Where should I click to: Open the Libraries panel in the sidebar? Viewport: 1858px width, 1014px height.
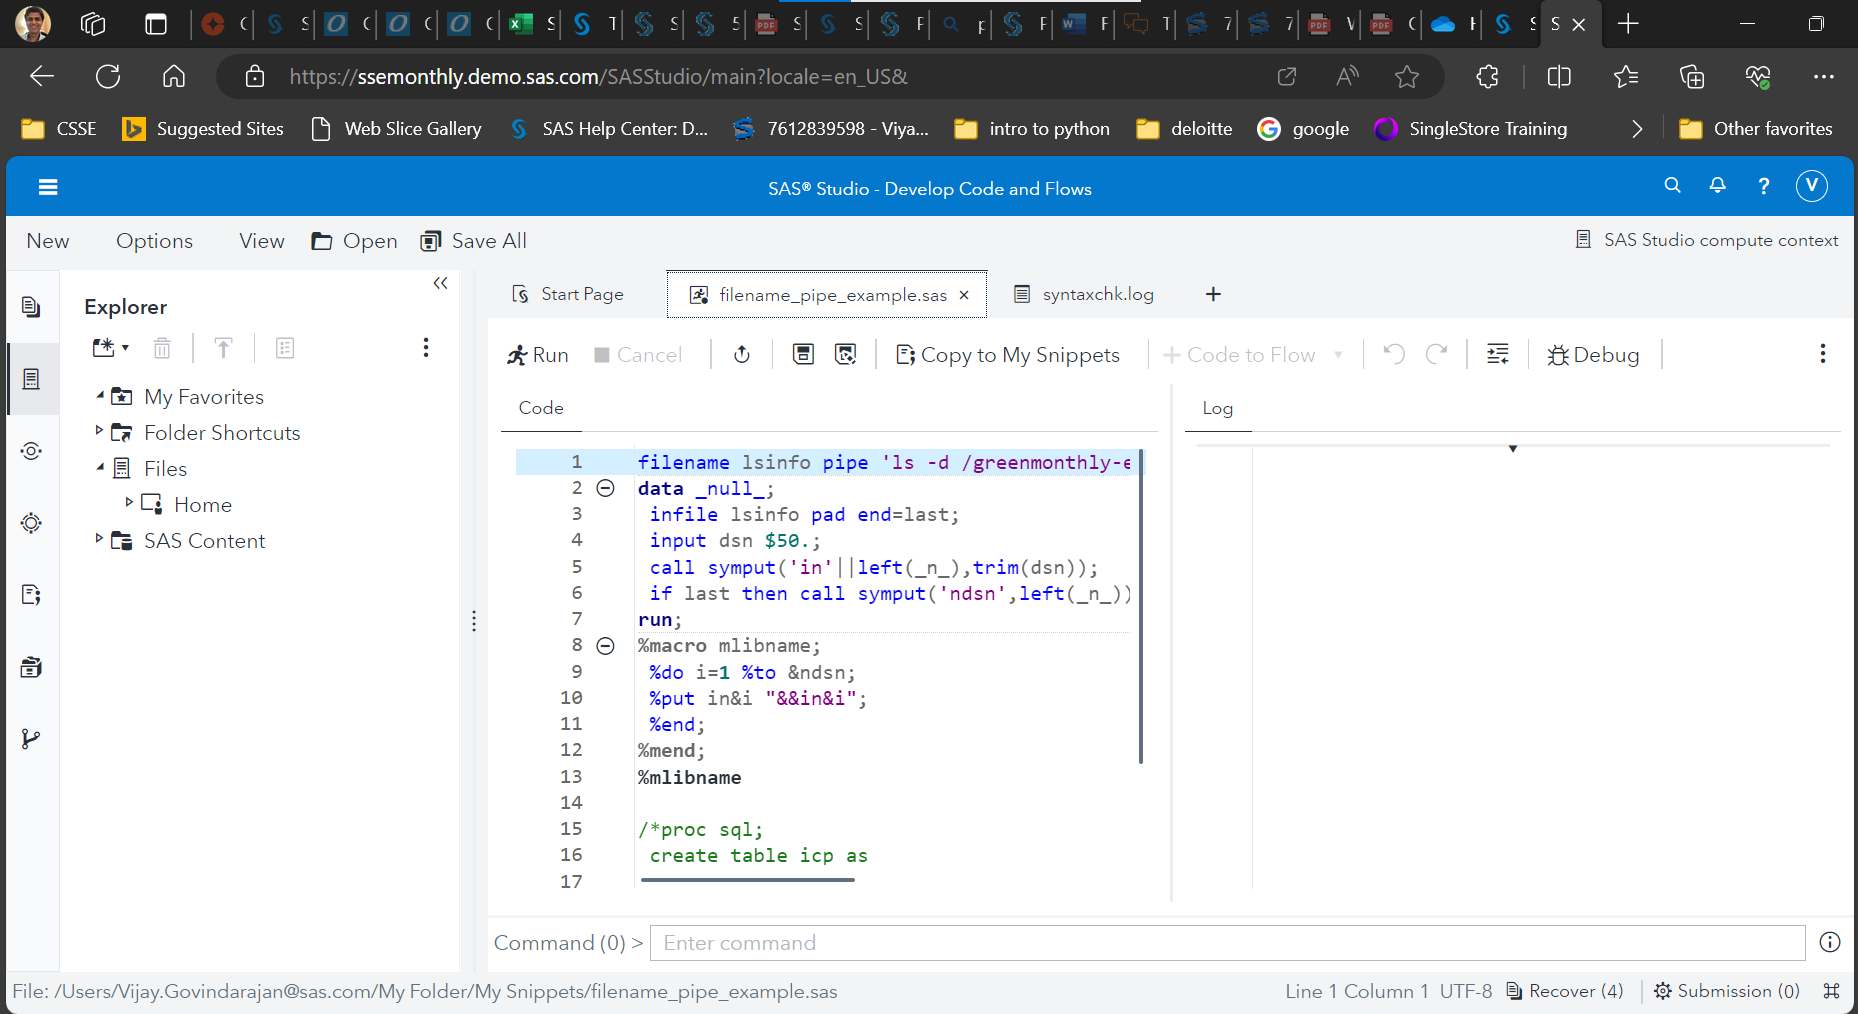[x=33, y=666]
